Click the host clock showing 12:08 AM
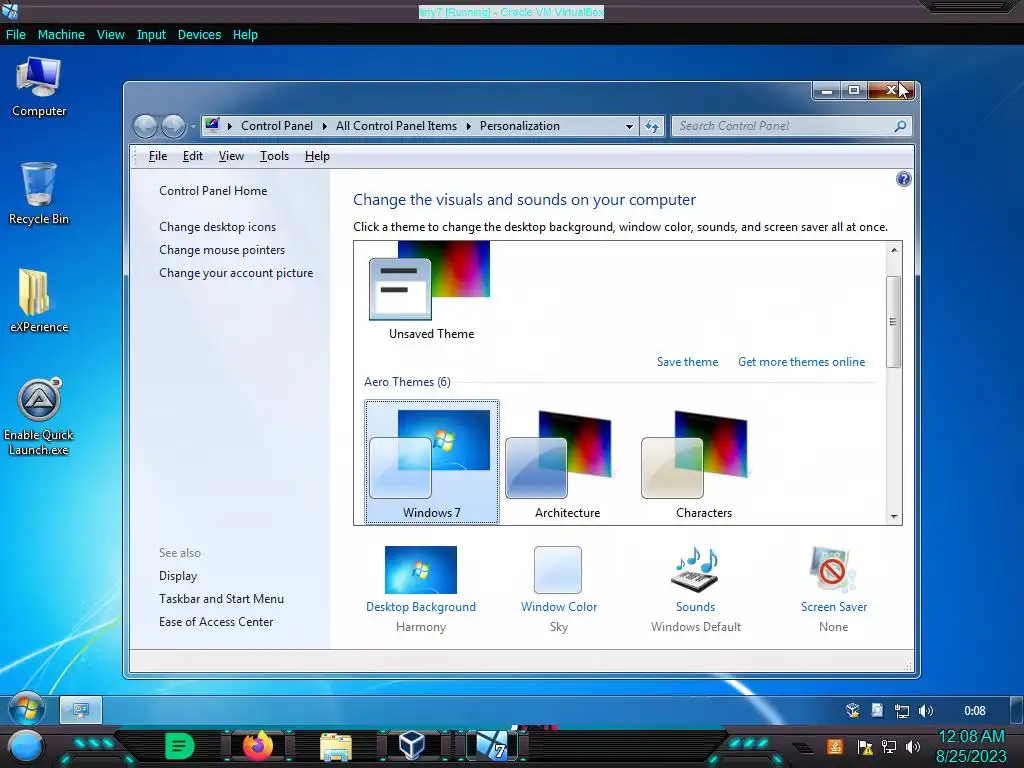 [x=971, y=746]
